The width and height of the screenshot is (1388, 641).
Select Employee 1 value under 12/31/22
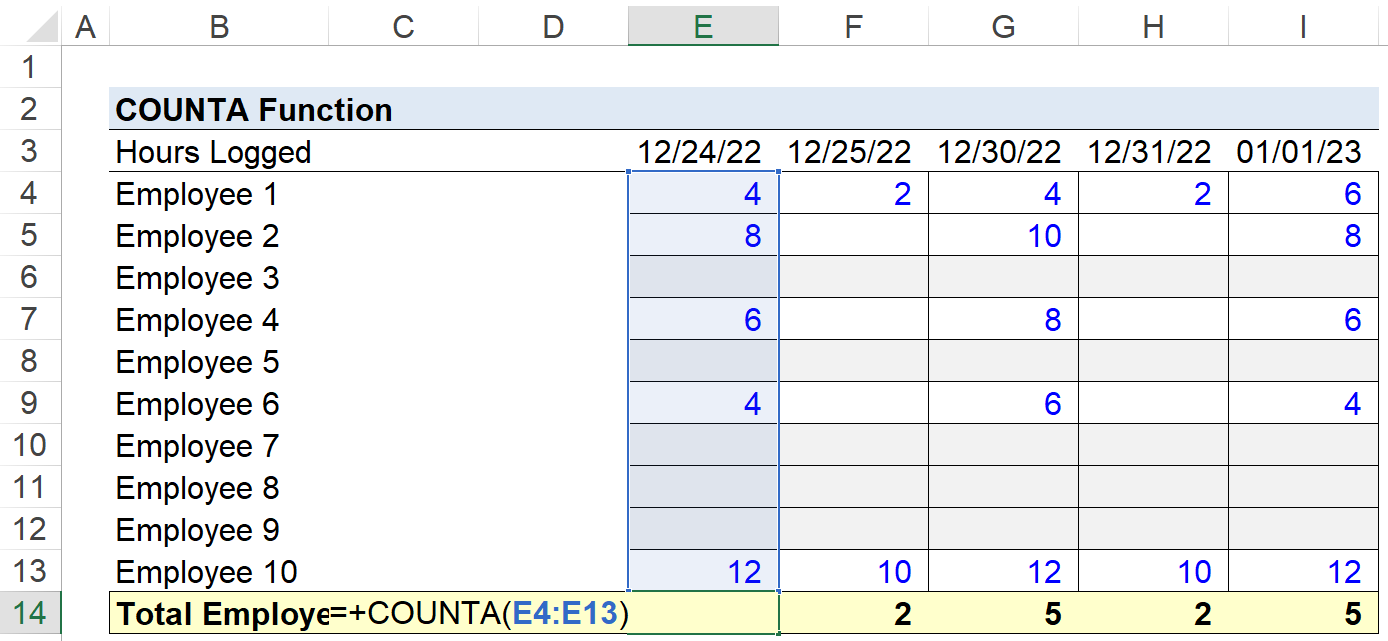1153,194
